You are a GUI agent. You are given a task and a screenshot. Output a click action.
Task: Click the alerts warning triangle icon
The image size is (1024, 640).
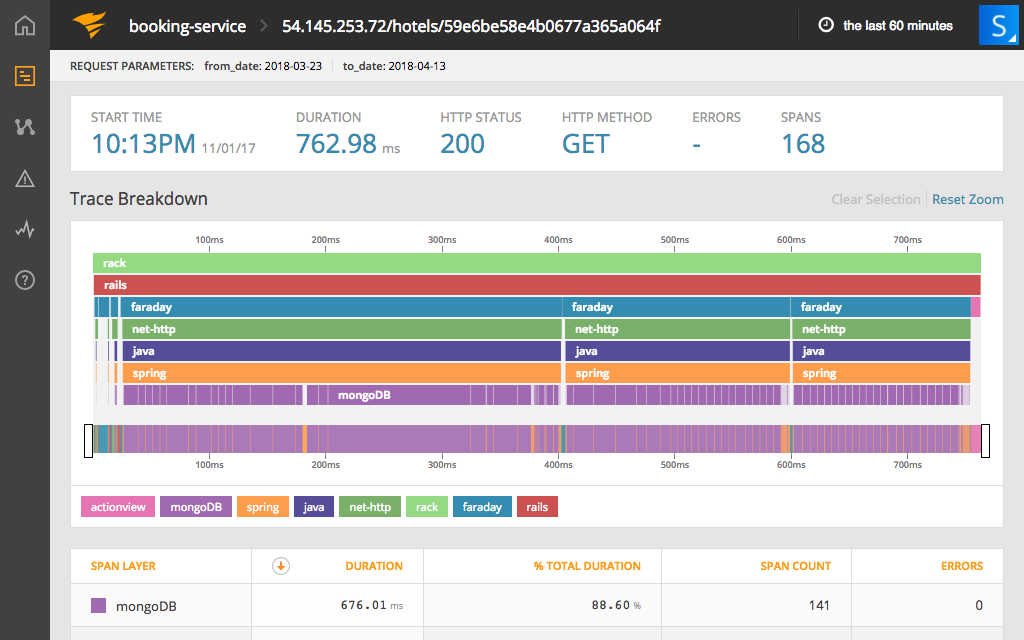click(24, 178)
